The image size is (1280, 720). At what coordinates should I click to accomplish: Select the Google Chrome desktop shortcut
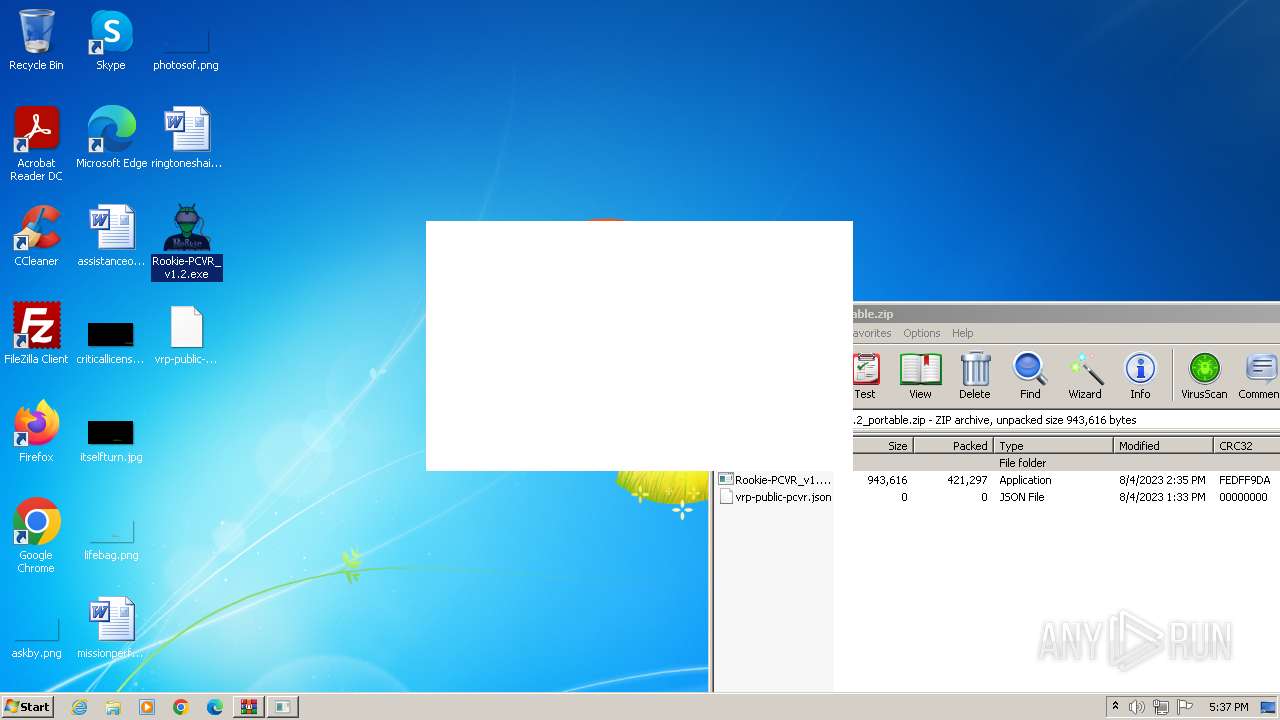coord(36,536)
